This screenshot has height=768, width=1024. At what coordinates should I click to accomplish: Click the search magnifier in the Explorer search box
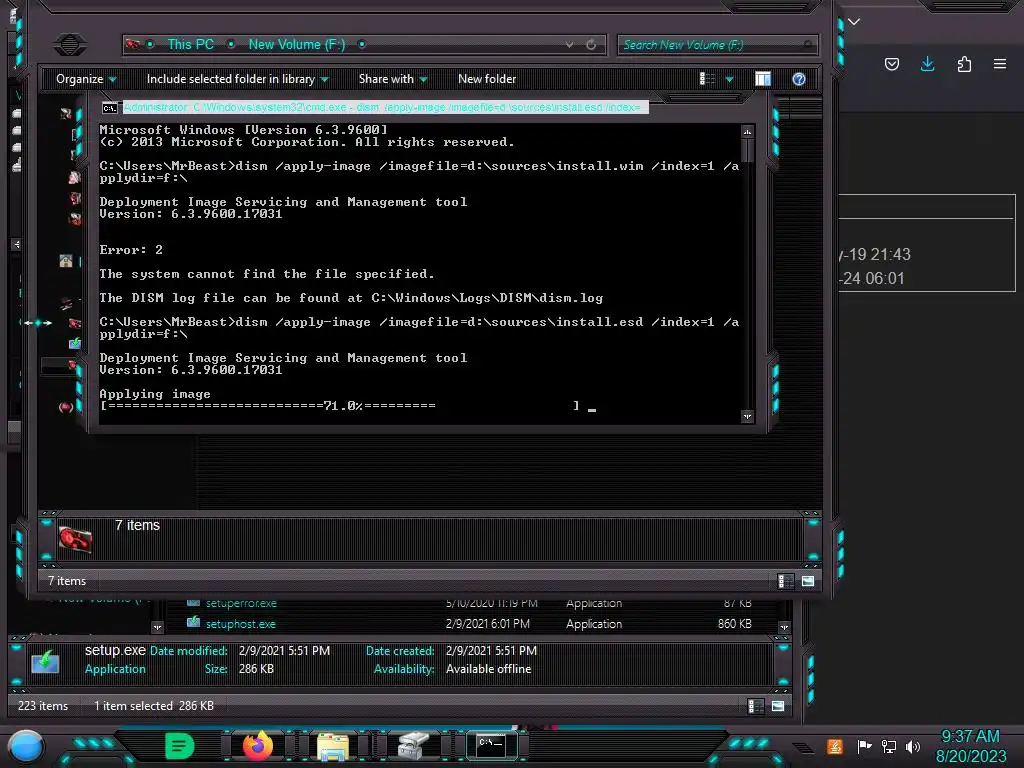pos(808,44)
